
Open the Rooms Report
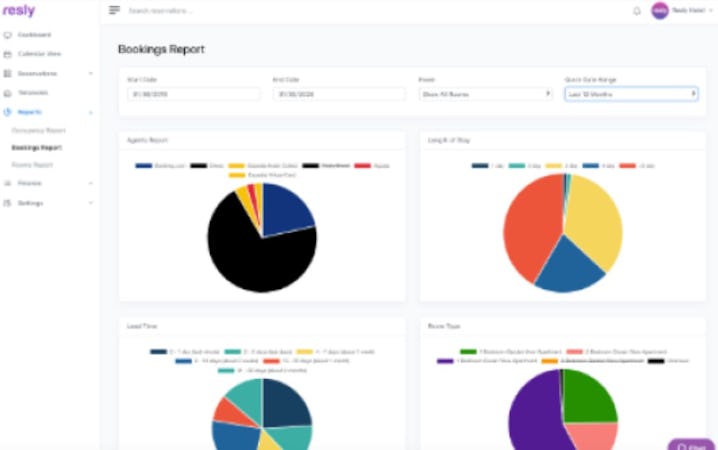point(32,165)
